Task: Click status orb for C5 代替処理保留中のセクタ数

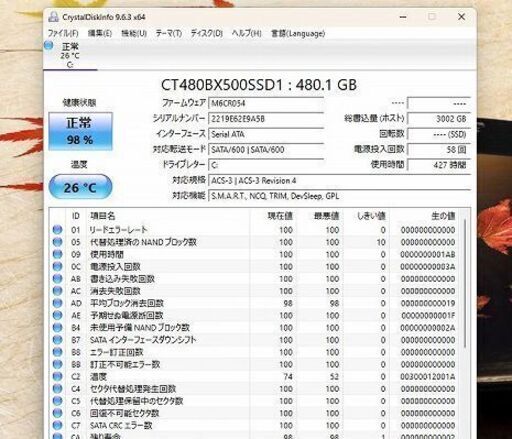Action: (58, 401)
